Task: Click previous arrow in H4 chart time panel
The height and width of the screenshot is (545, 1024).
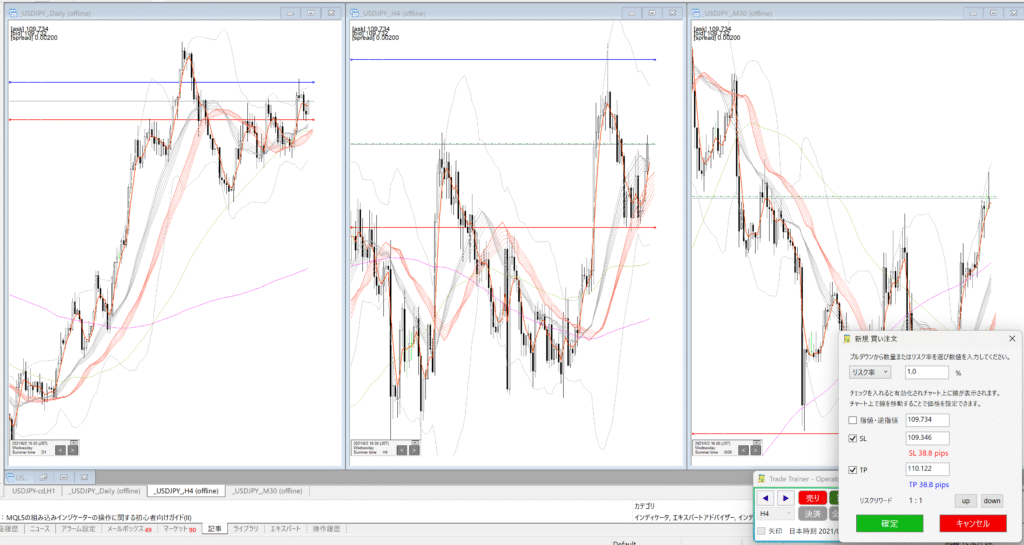Action: coord(402,450)
